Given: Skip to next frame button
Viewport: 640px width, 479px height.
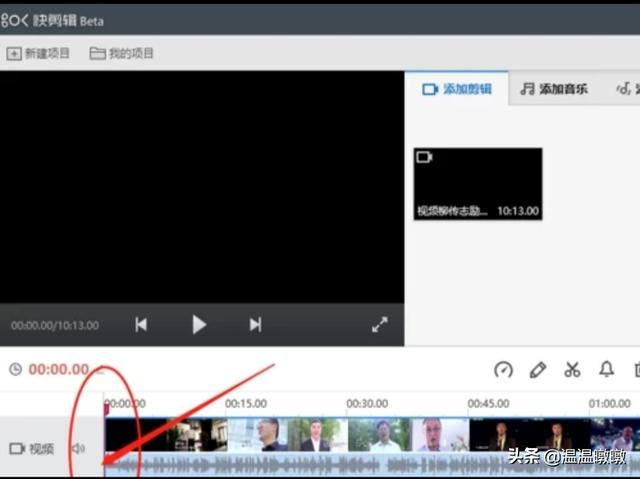Looking at the screenshot, I should coord(255,324).
